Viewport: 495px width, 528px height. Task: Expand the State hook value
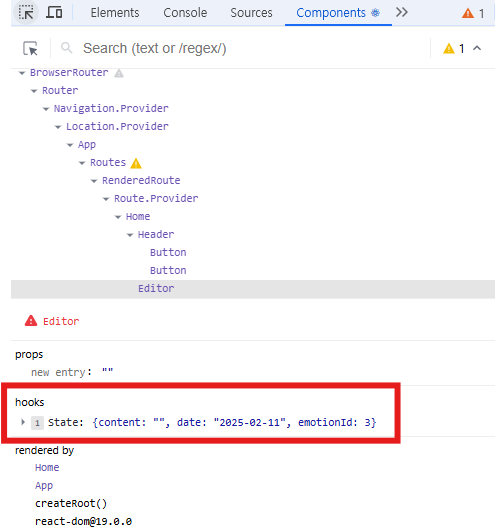pos(23,422)
